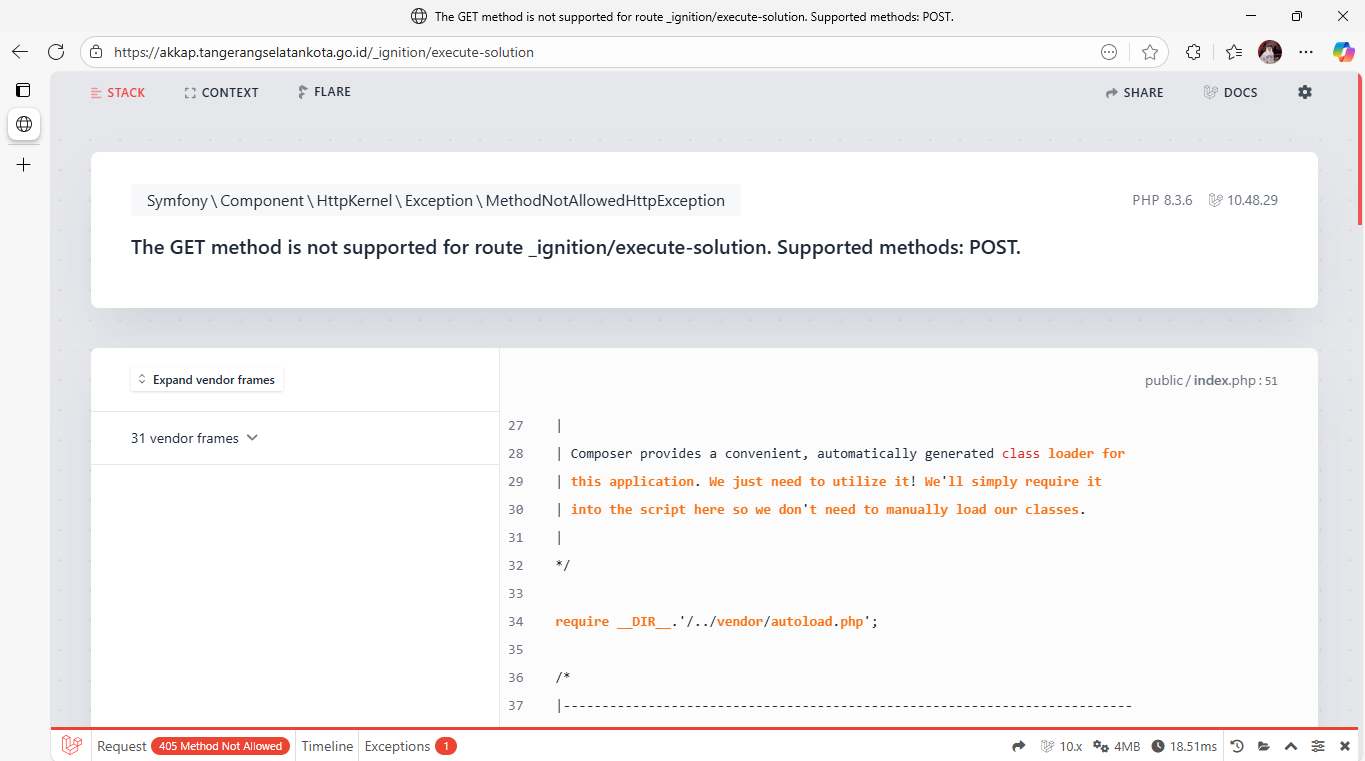
Task: Launch Copilot from the toolbar
Action: click(x=1343, y=52)
